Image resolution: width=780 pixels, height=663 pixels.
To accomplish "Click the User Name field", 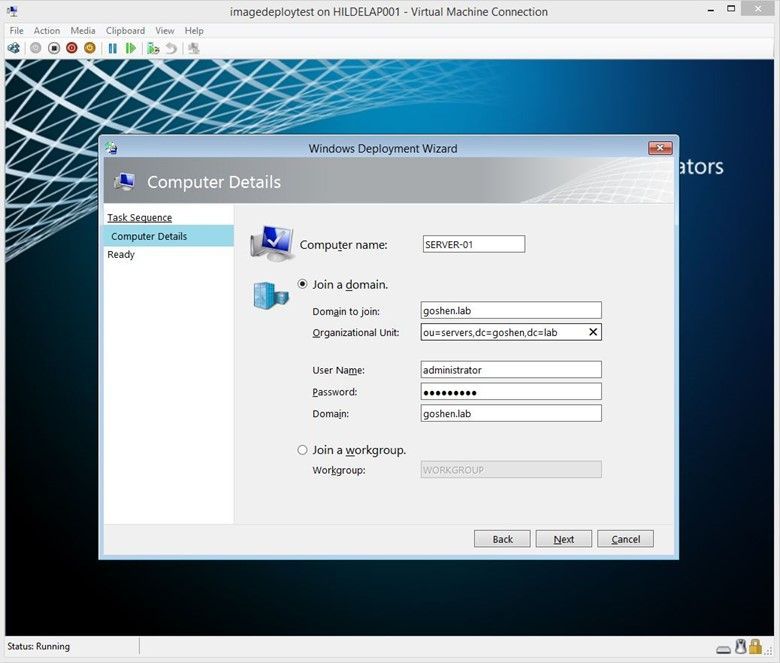I will (511, 370).
